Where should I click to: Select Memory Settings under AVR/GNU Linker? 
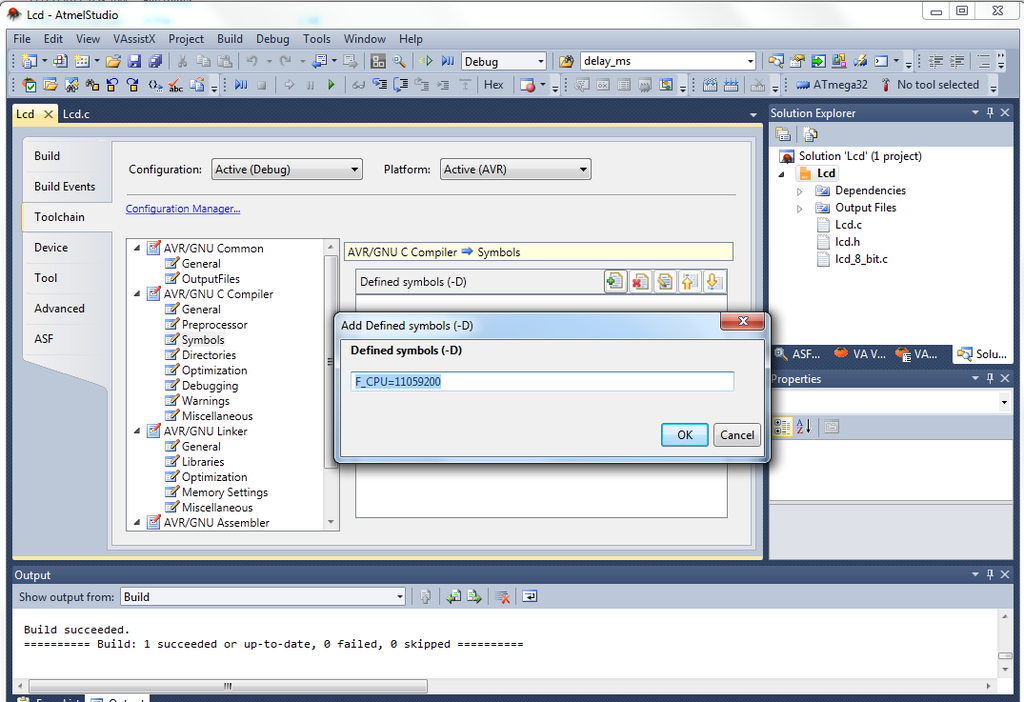coord(225,492)
